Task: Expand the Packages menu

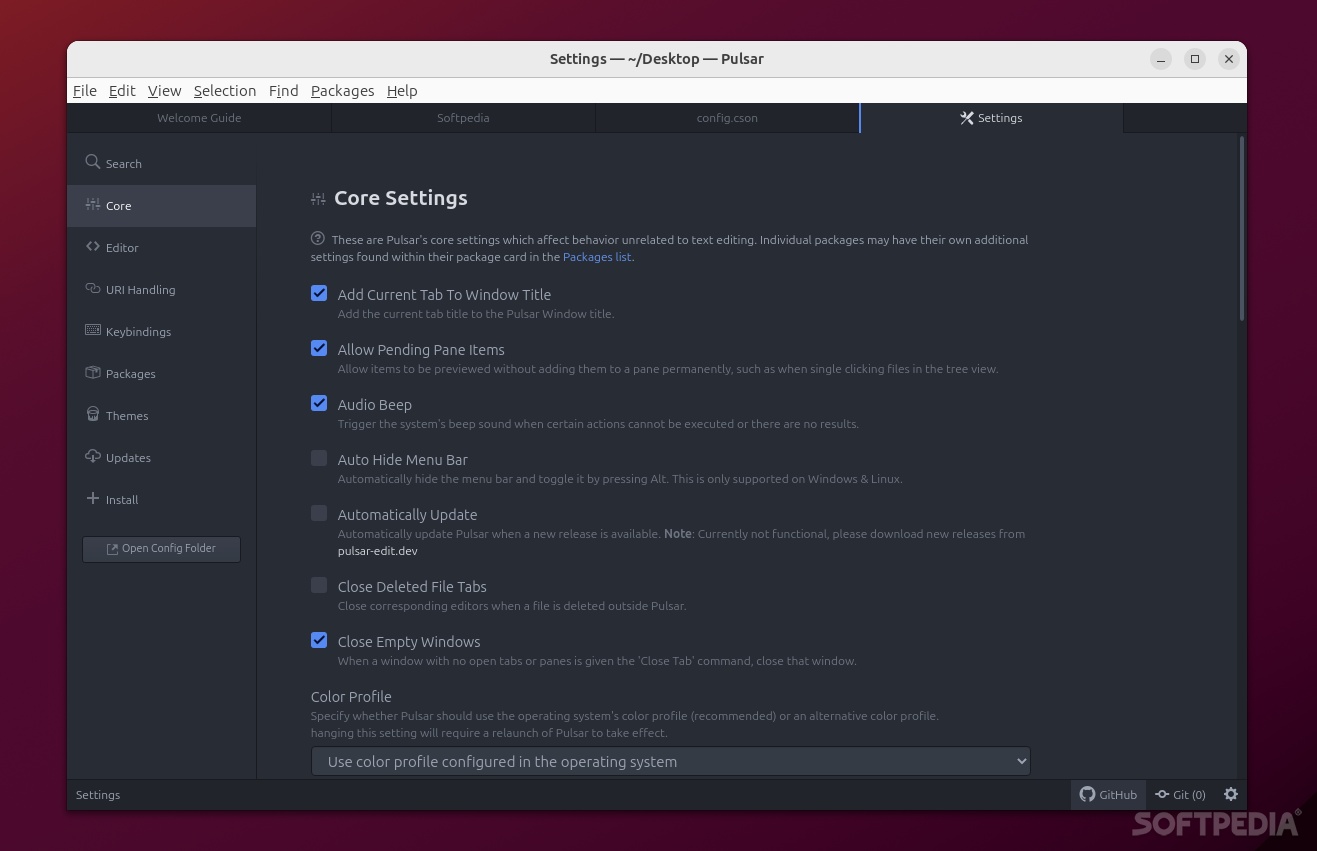Action: [342, 90]
